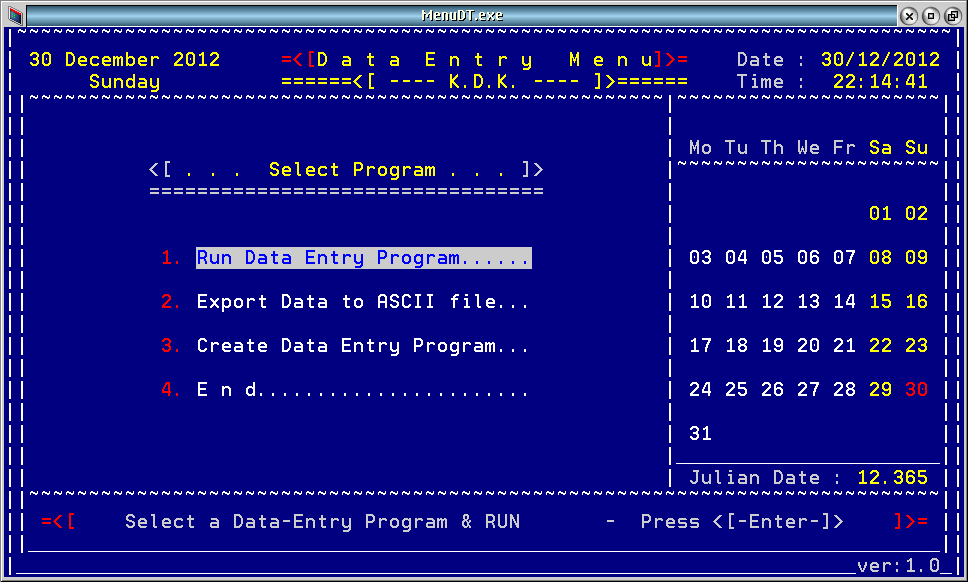Screen dimensions: 968x582
Task: Click the red number 1 marker
Action: pyautogui.click(x=171, y=258)
